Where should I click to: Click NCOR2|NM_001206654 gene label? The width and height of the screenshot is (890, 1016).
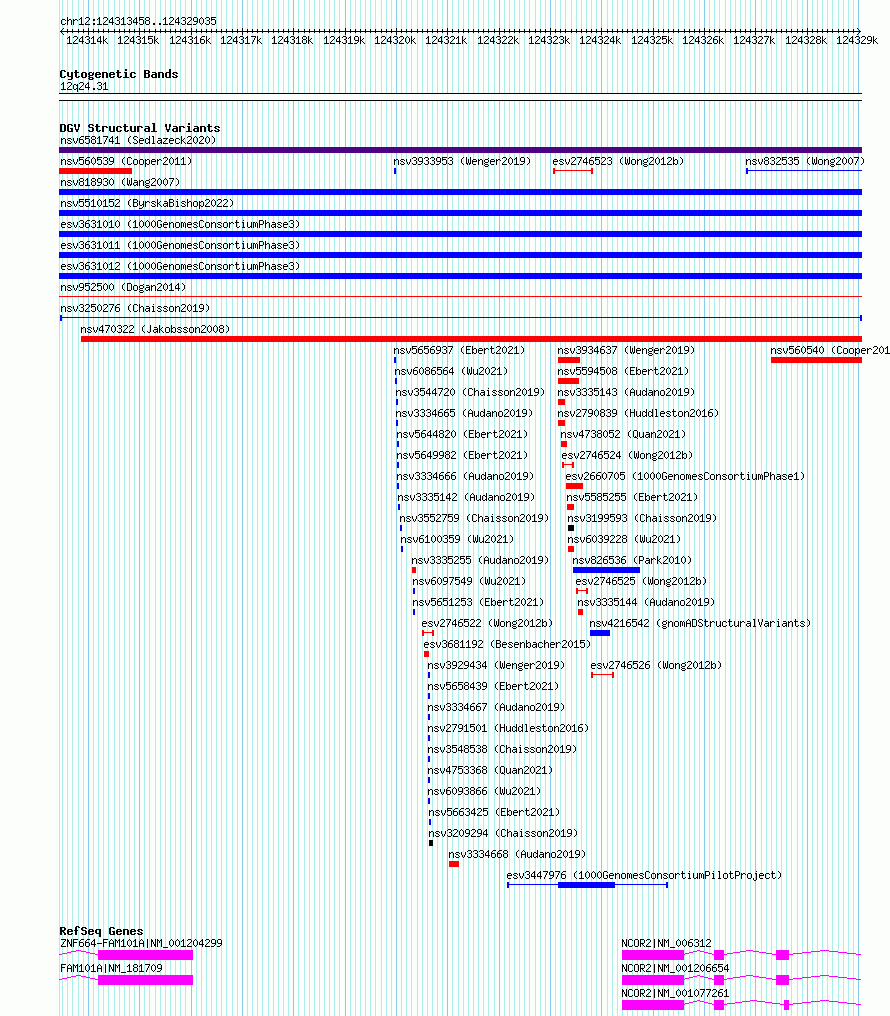click(676, 968)
